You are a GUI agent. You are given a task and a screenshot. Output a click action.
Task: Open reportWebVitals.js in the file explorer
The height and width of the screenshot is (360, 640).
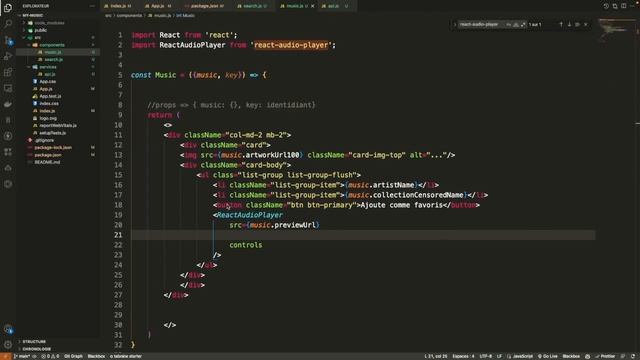click(x=57, y=126)
